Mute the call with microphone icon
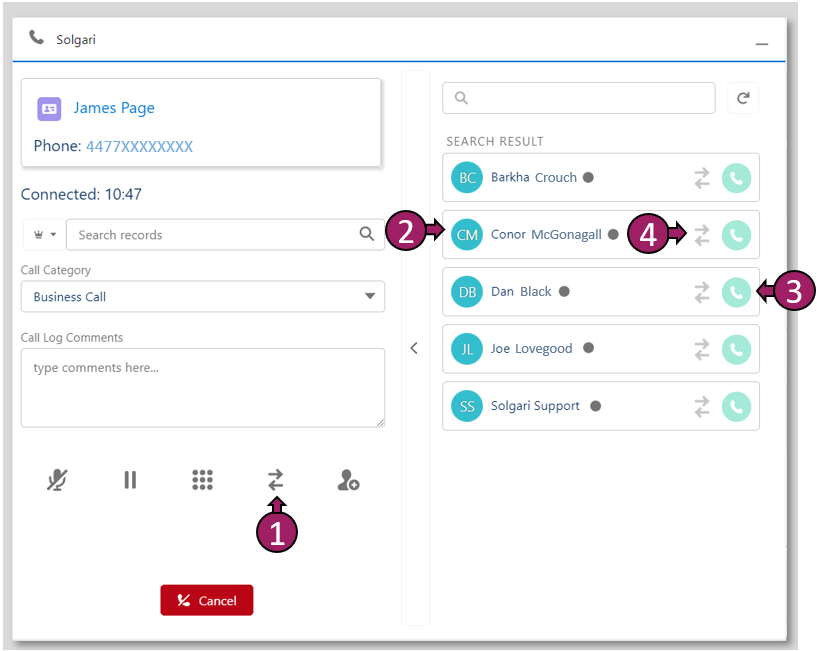The width and height of the screenshot is (817, 651). [x=57, y=481]
